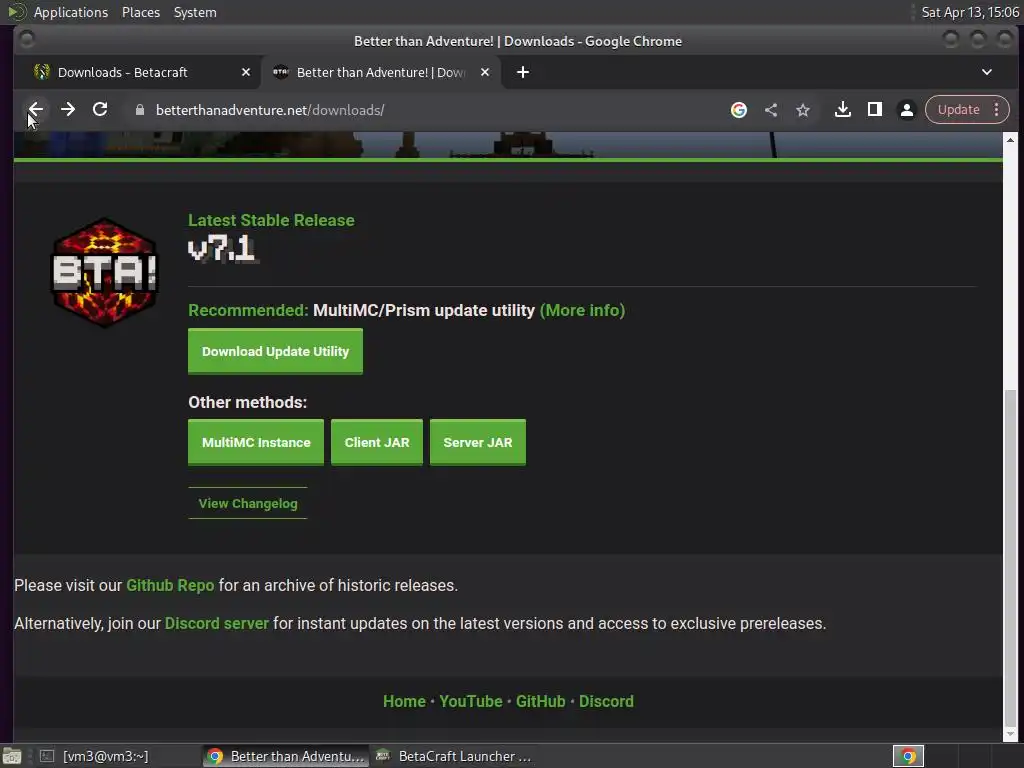
Task: Open Chrome downloads tray icon
Action: [x=842, y=110]
